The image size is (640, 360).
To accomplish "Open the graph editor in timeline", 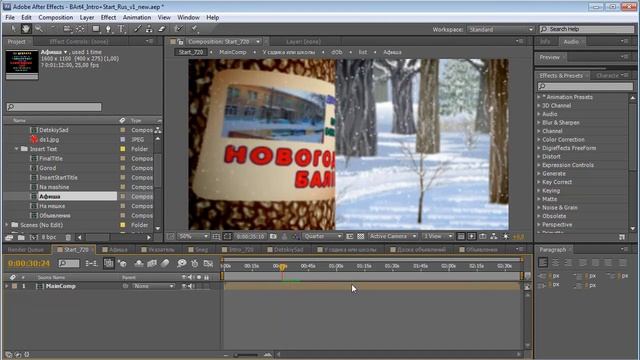I will (208, 264).
